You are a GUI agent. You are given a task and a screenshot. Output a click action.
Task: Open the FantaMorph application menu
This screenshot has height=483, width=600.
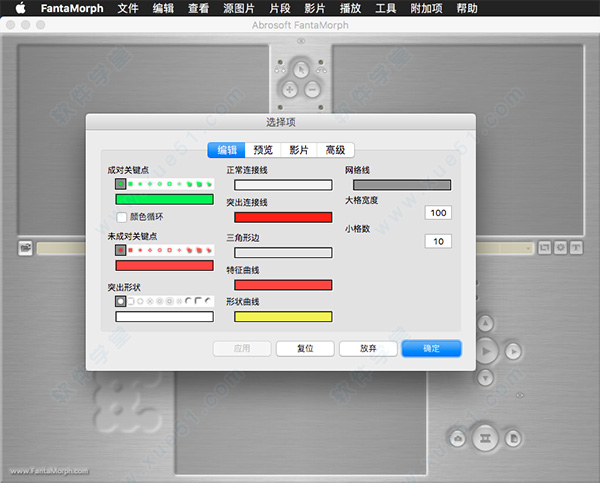click(72, 8)
